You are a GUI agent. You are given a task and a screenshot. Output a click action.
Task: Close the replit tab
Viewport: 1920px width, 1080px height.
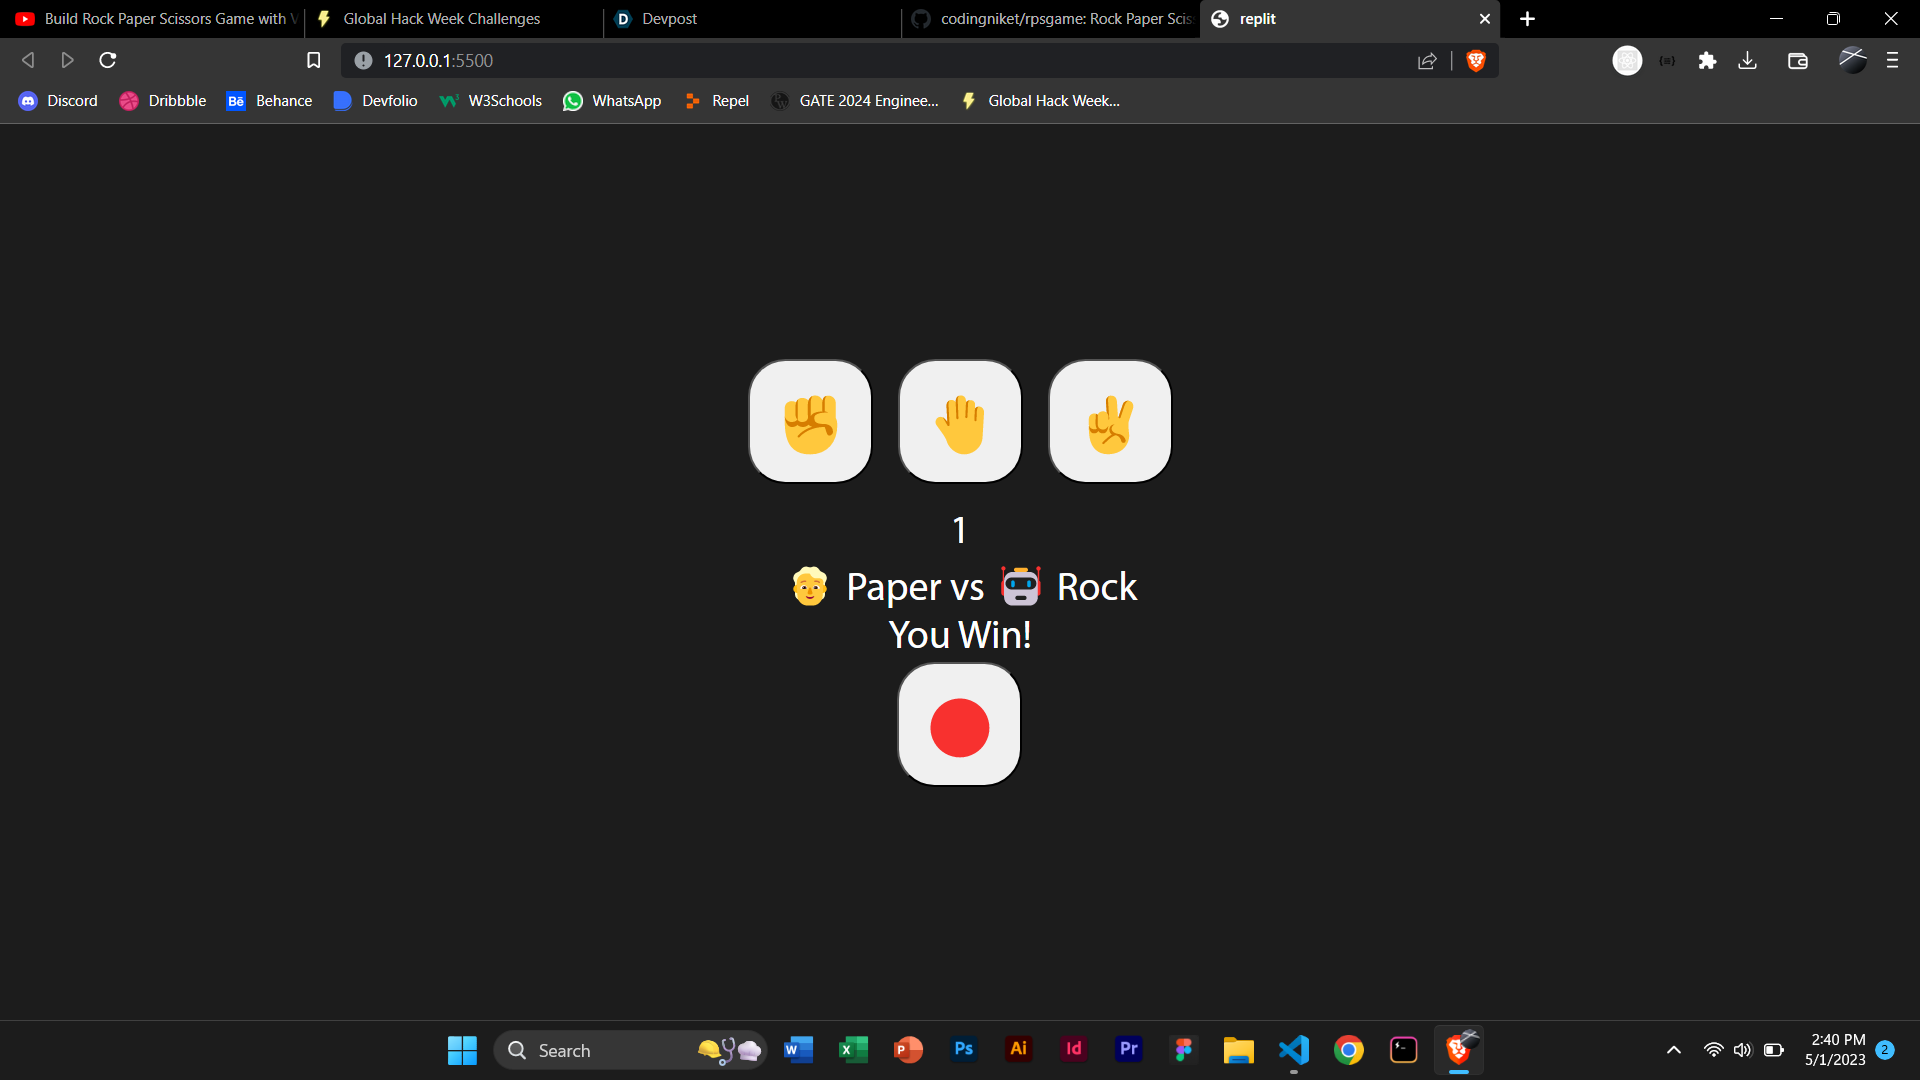pos(1484,18)
